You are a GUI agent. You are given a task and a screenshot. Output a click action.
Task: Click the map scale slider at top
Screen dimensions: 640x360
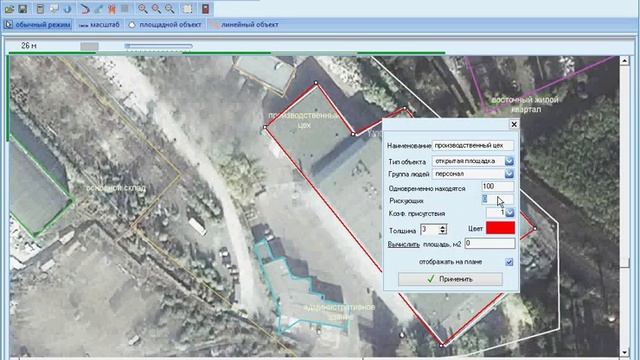click(x=158, y=46)
